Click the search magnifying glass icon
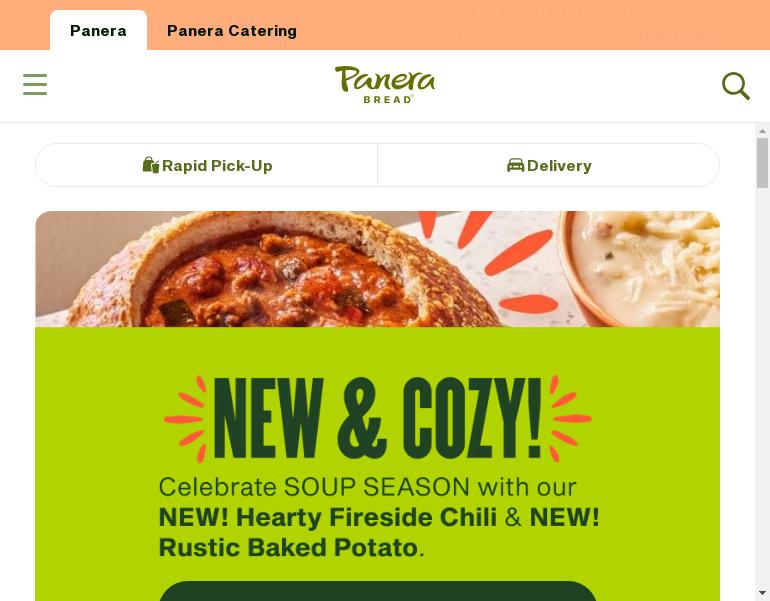This screenshot has width=770, height=601. click(x=736, y=86)
